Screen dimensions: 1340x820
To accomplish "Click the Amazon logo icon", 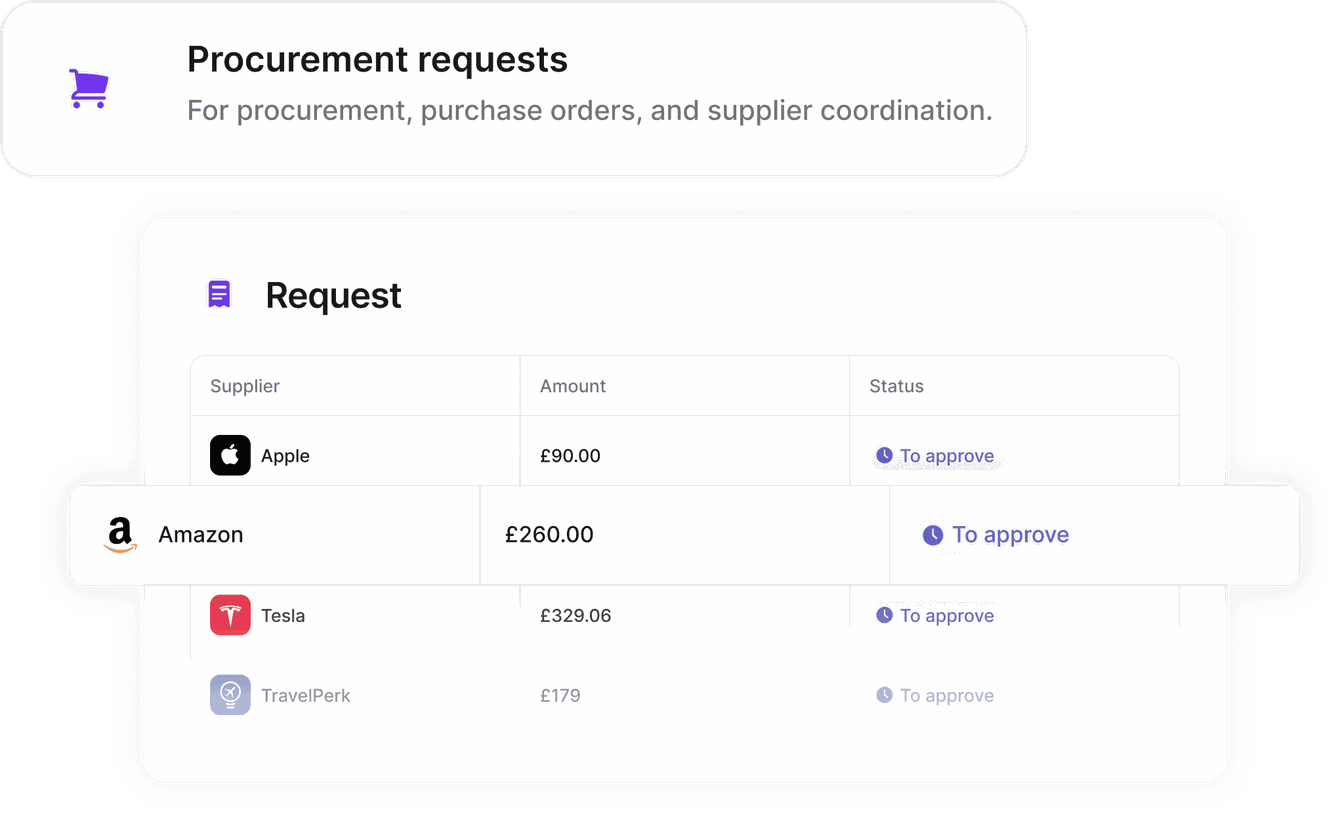I will click(x=120, y=535).
